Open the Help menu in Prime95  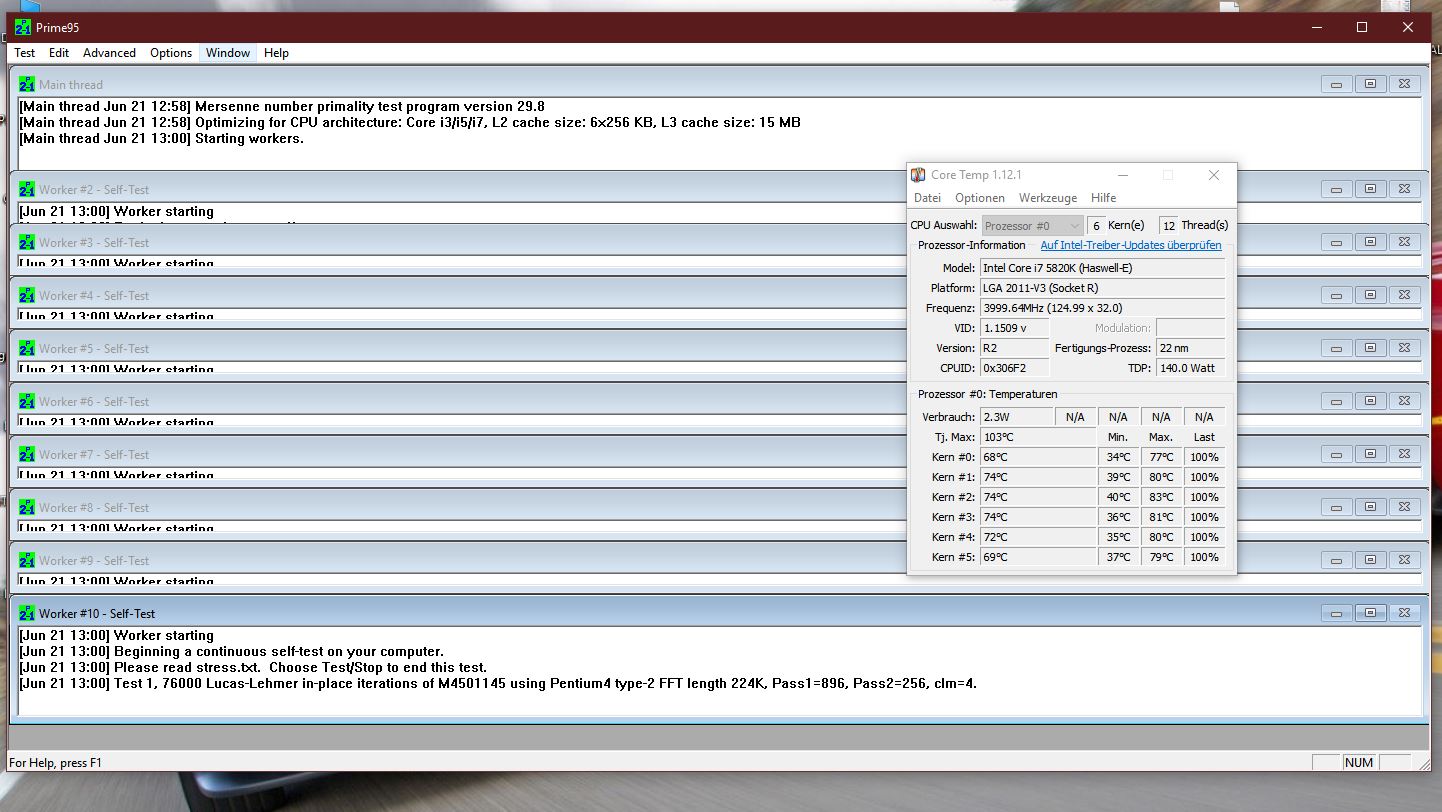point(276,53)
